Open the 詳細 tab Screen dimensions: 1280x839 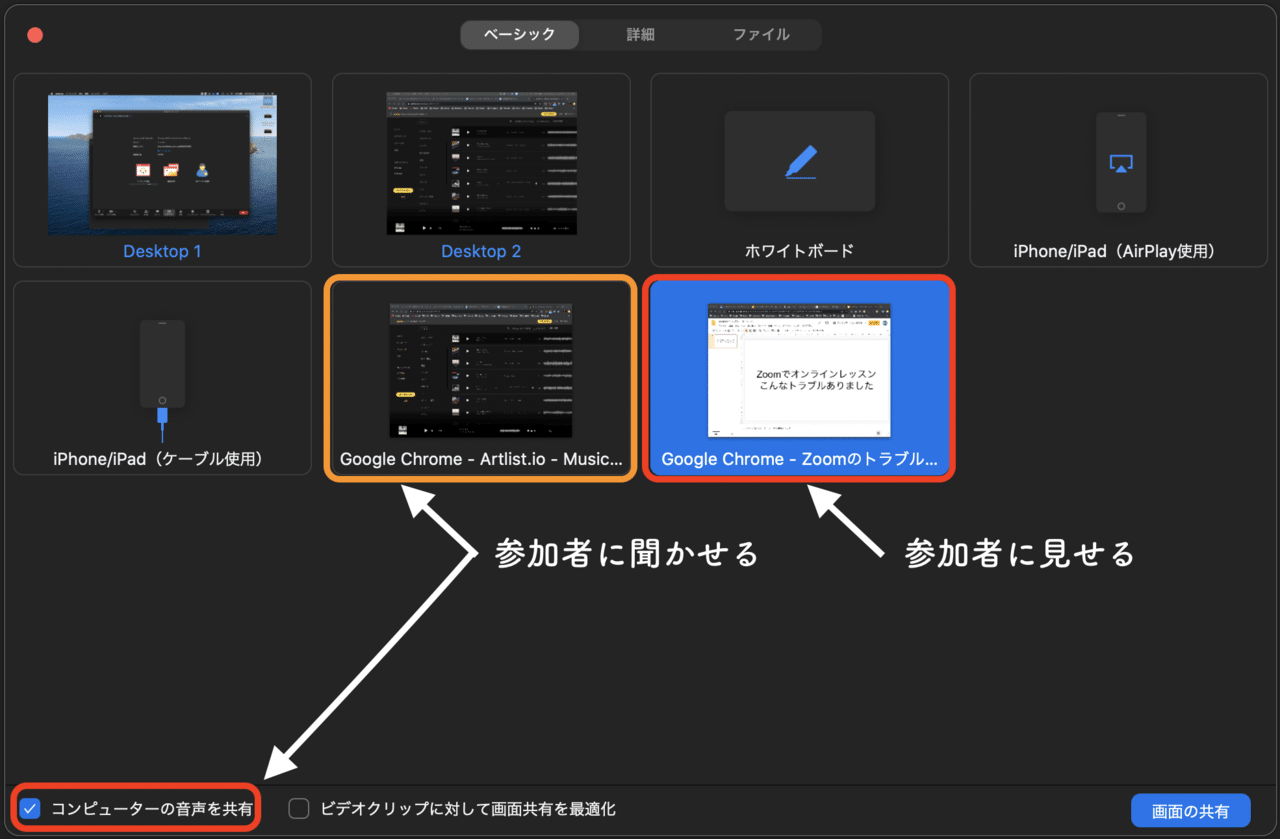click(640, 34)
